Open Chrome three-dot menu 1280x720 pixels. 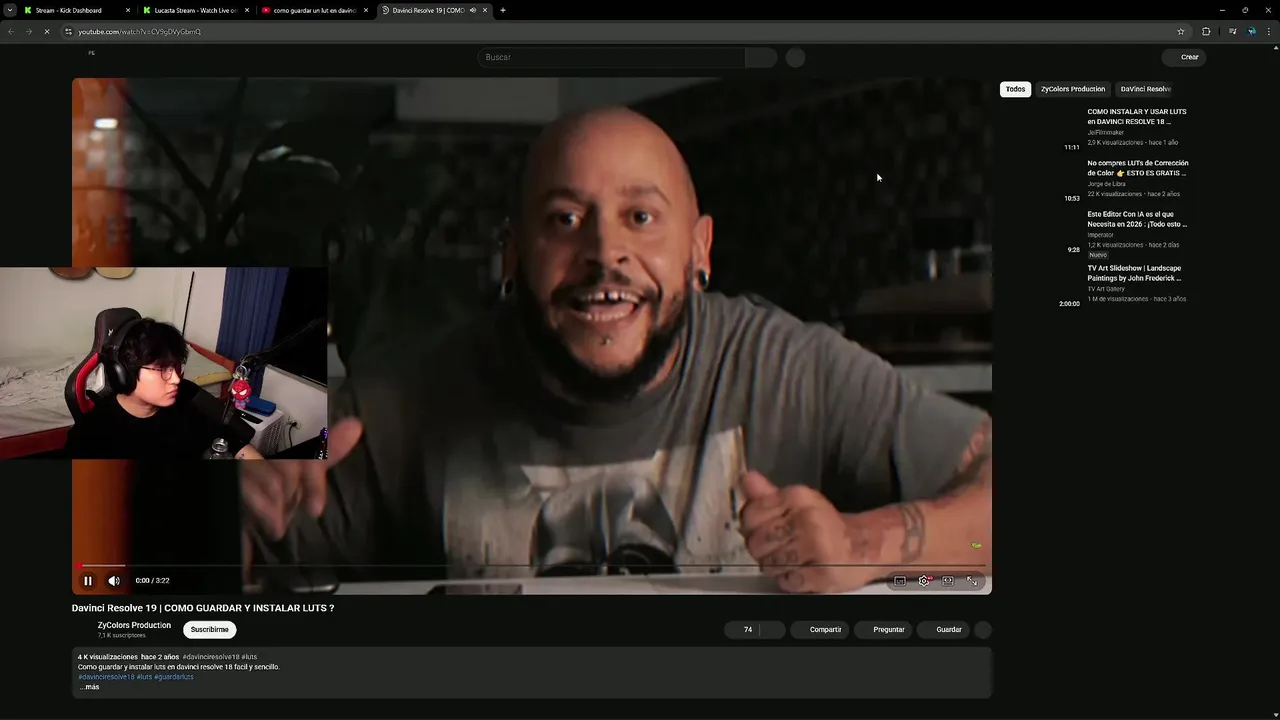pyautogui.click(x=1270, y=31)
